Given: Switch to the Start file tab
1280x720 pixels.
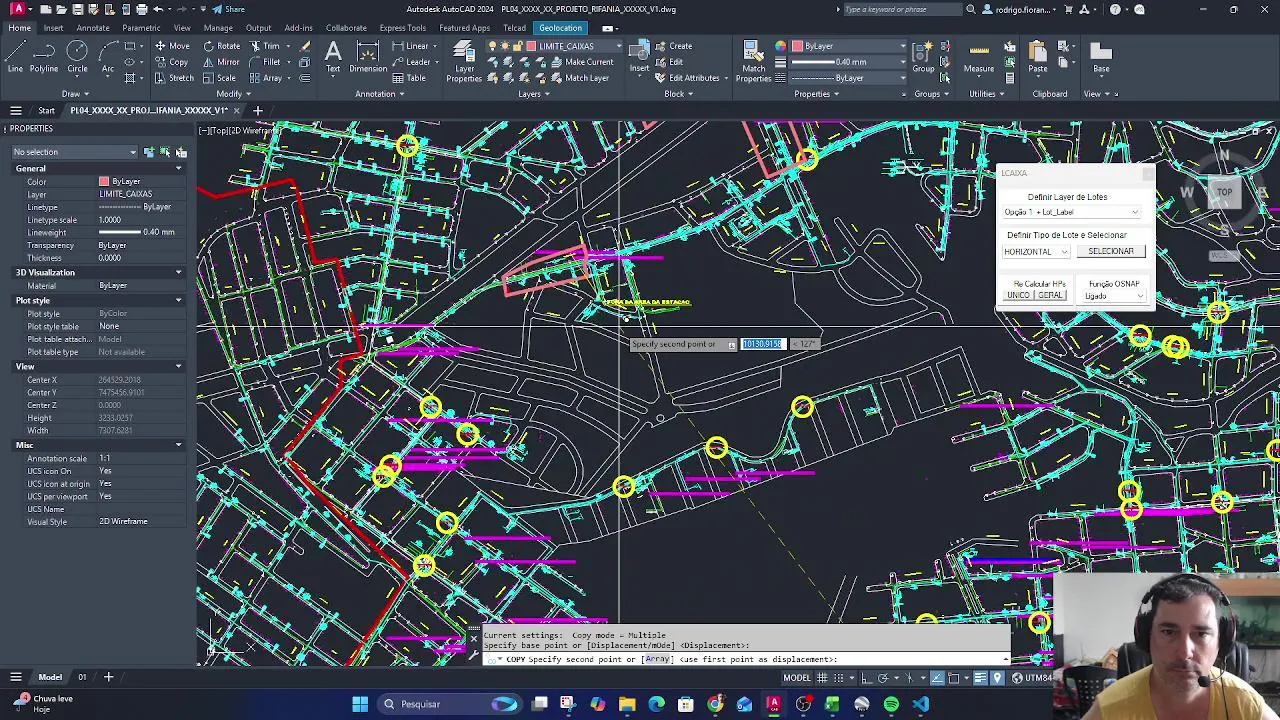Looking at the screenshot, I should point(46,111).
